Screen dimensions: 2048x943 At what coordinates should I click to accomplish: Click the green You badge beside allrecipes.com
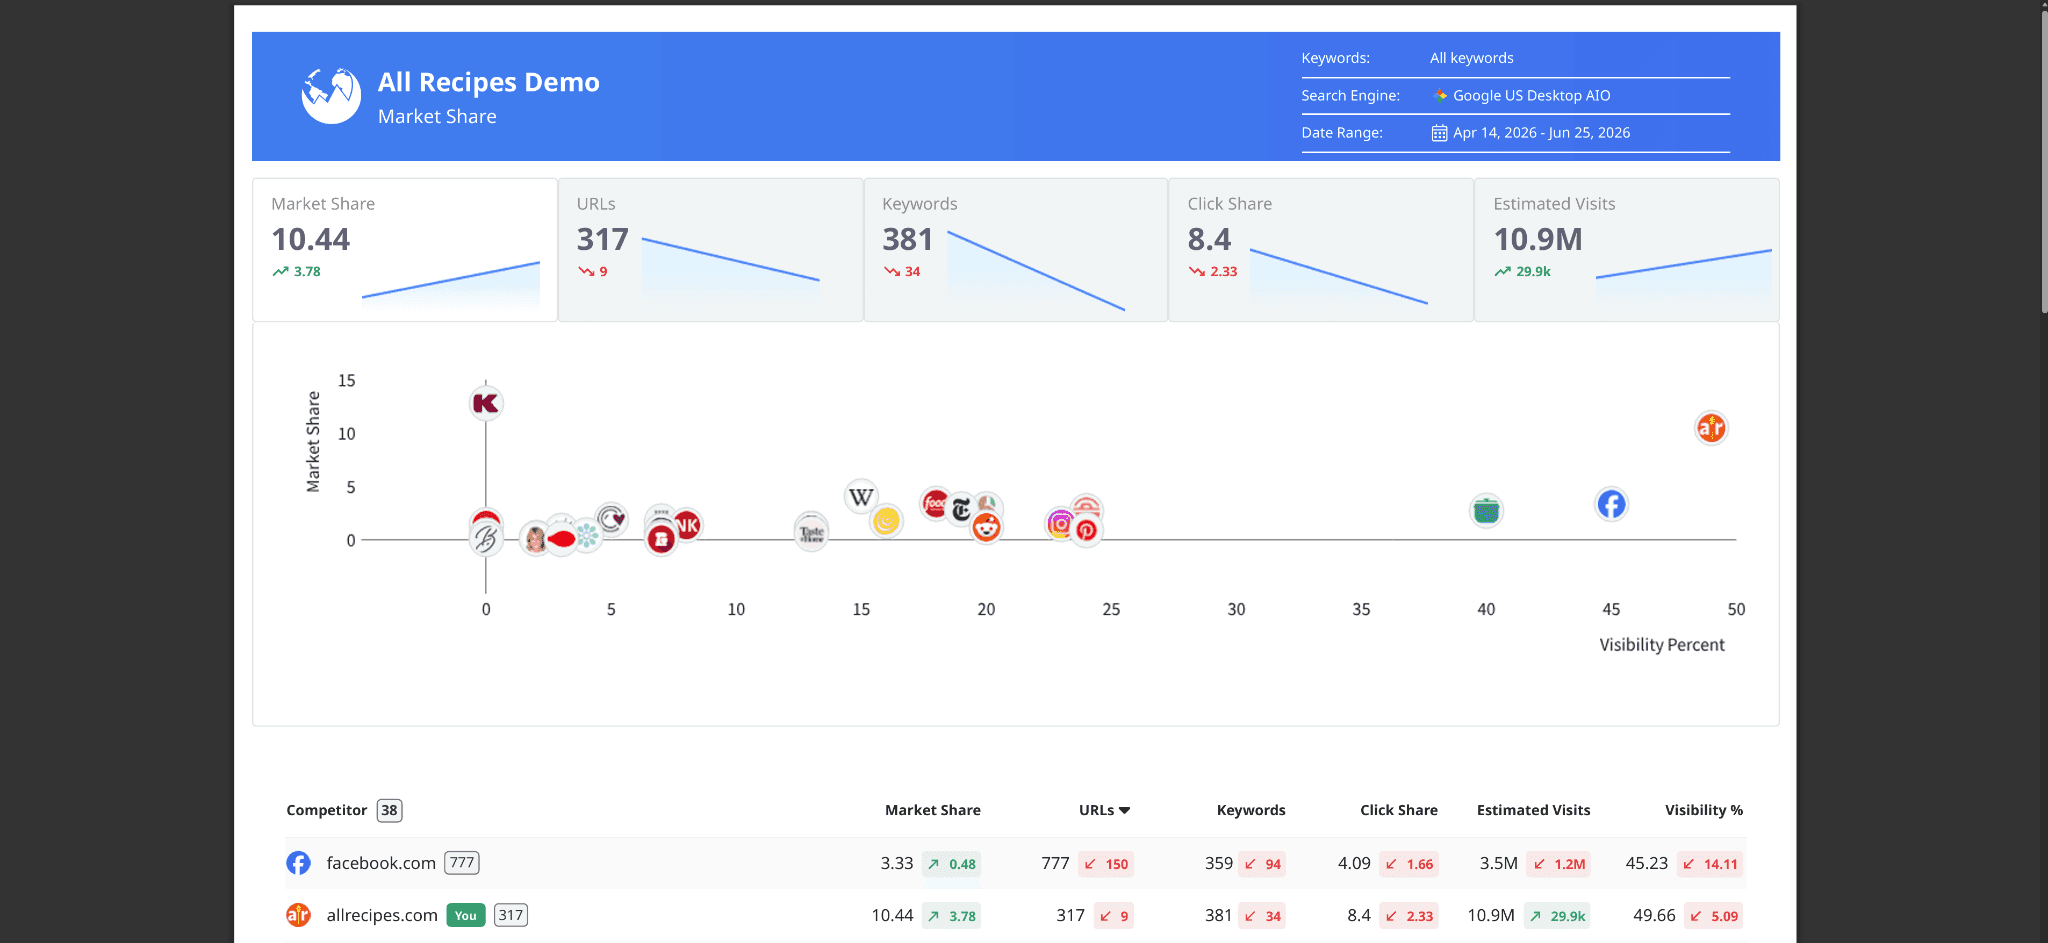pyautogui.click(x=466, y=915)
